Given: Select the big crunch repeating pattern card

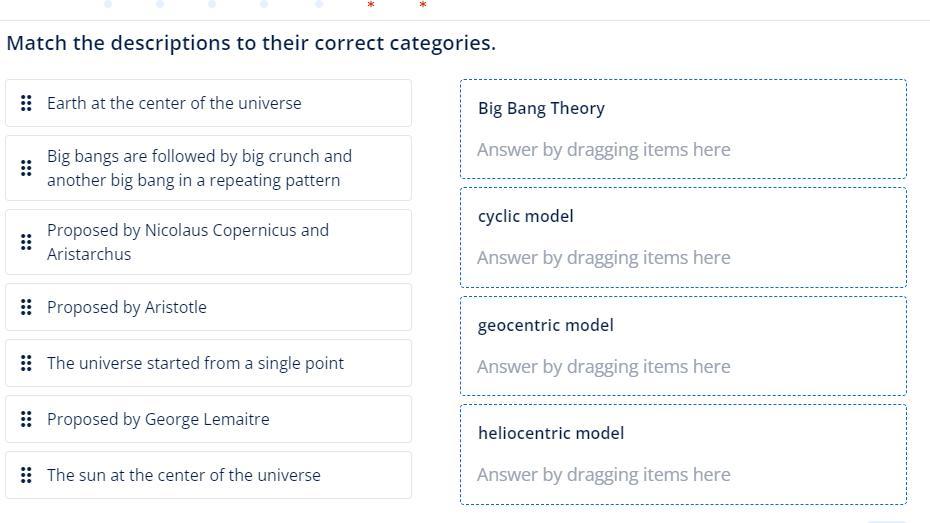Looking at the screenshot, I should (208, 168).
